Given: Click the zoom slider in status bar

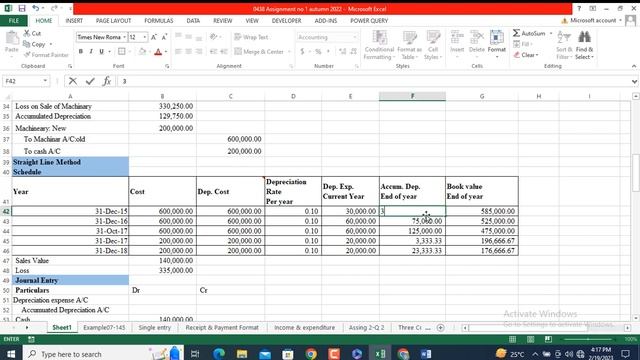Looking at the screenshot, I should pyautogui.click(x=588, y=339).
